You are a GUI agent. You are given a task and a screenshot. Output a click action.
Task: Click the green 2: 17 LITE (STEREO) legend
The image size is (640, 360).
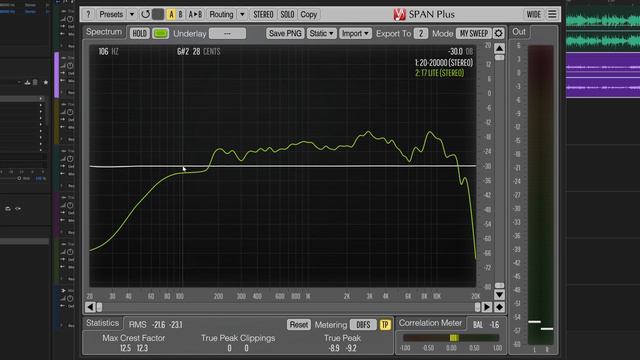440,73
